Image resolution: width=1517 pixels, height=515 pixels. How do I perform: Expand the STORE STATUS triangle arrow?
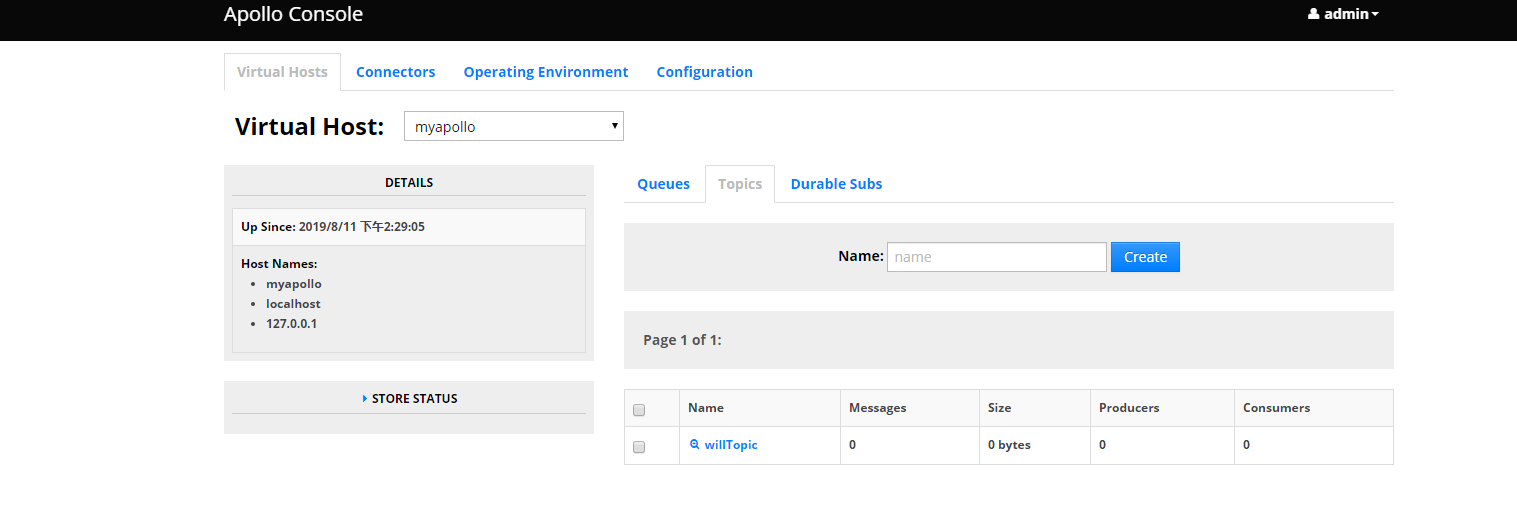tap(365, 399)
